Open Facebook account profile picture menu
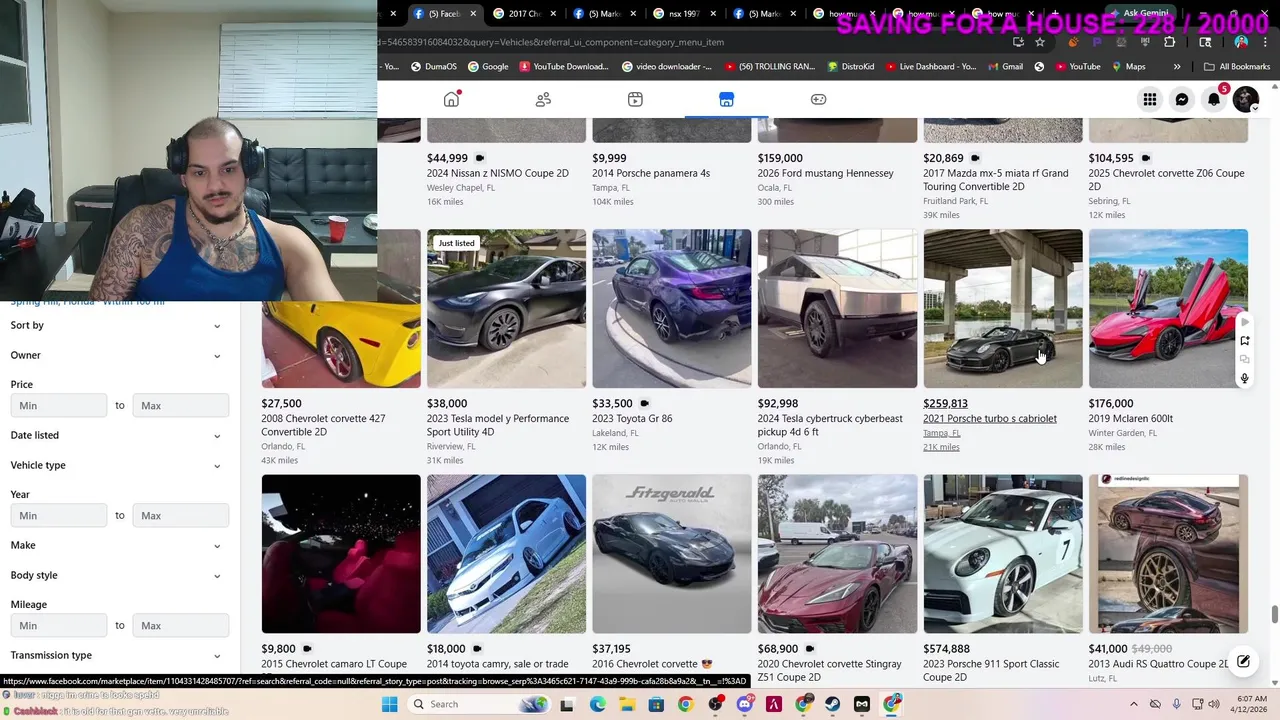This screenshot has width=1280, height=720. click(x=1246, y=99)
